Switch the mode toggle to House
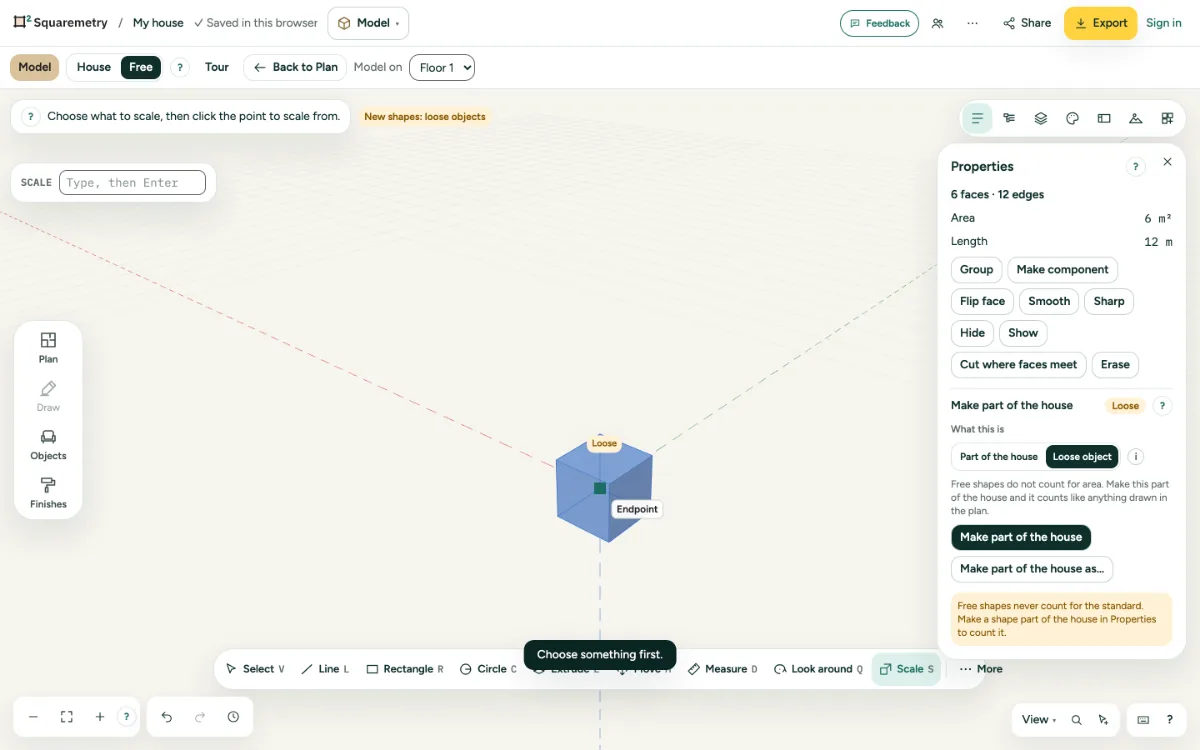The height and width of the screenshot is (750, 1200). coord(94,67)
